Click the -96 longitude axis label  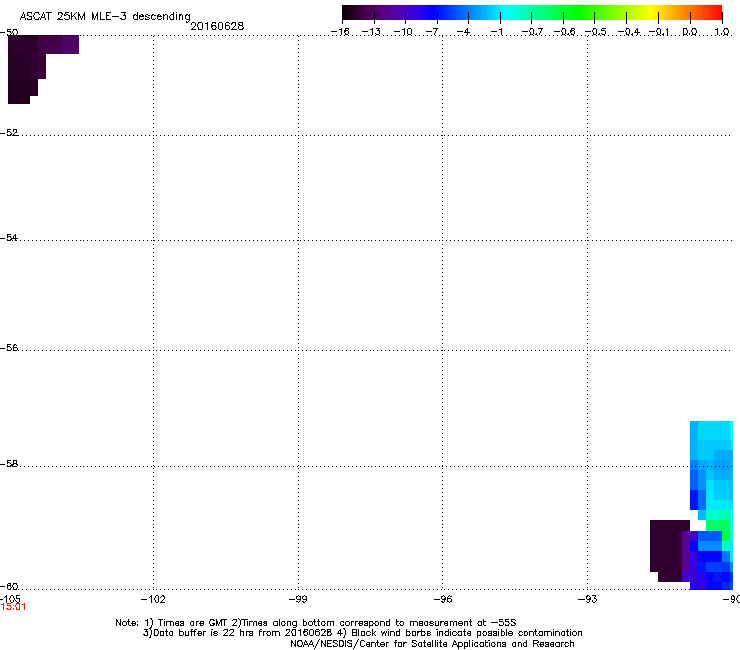click(x=443, y=599)
